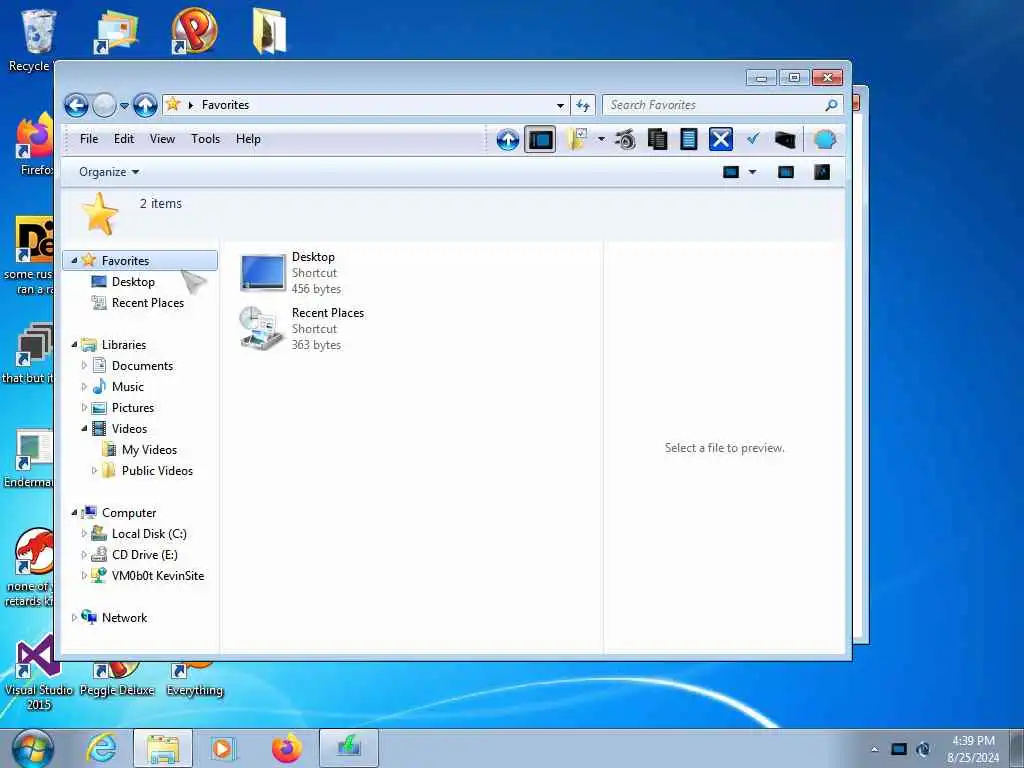Click the Up arrow beside the address bar
This screenshot has height=768, width=1024.
click(145, 105)
